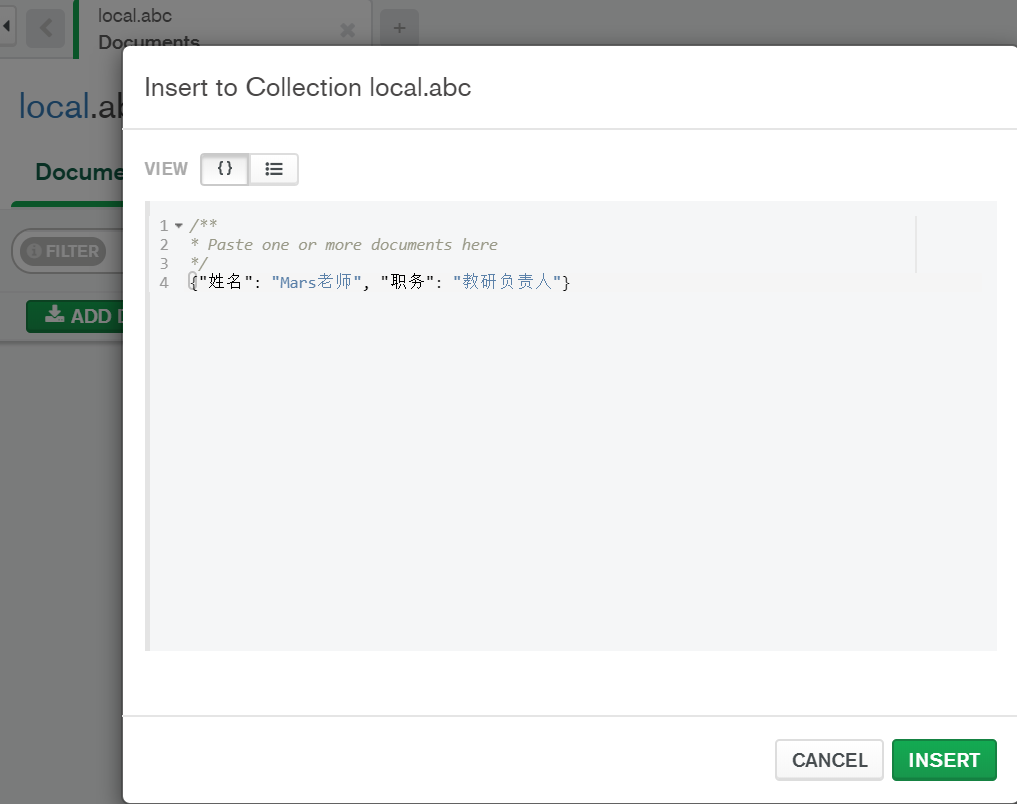
Task: Collapse comment block fold arrow on line 1
Action: [179, 226]
